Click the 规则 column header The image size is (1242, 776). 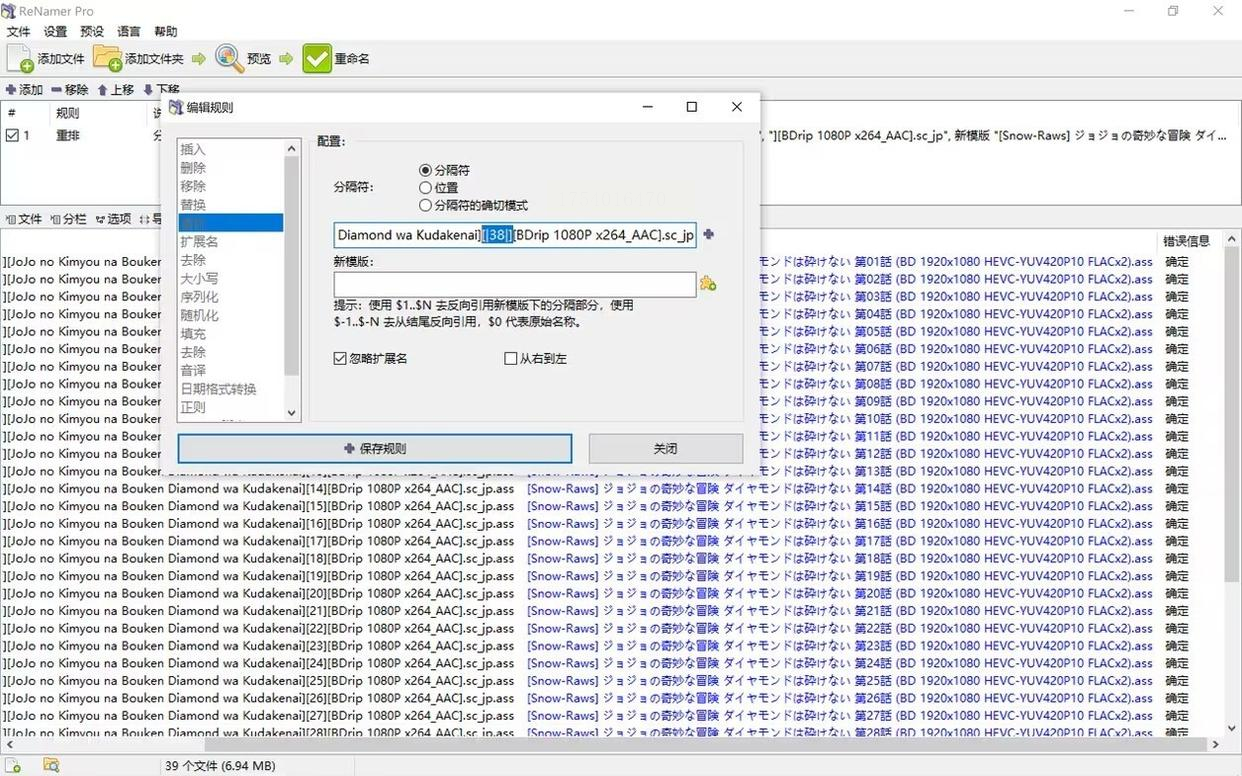[x=67, y=113]
